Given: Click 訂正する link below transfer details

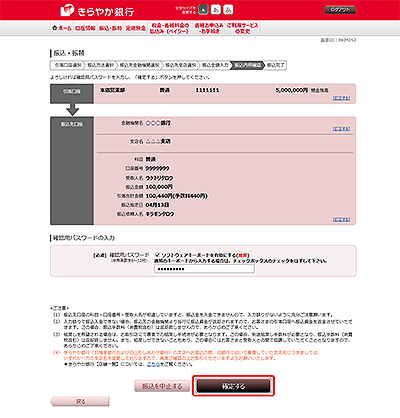Looking at the screenshot, I should [x=341, y=219].
